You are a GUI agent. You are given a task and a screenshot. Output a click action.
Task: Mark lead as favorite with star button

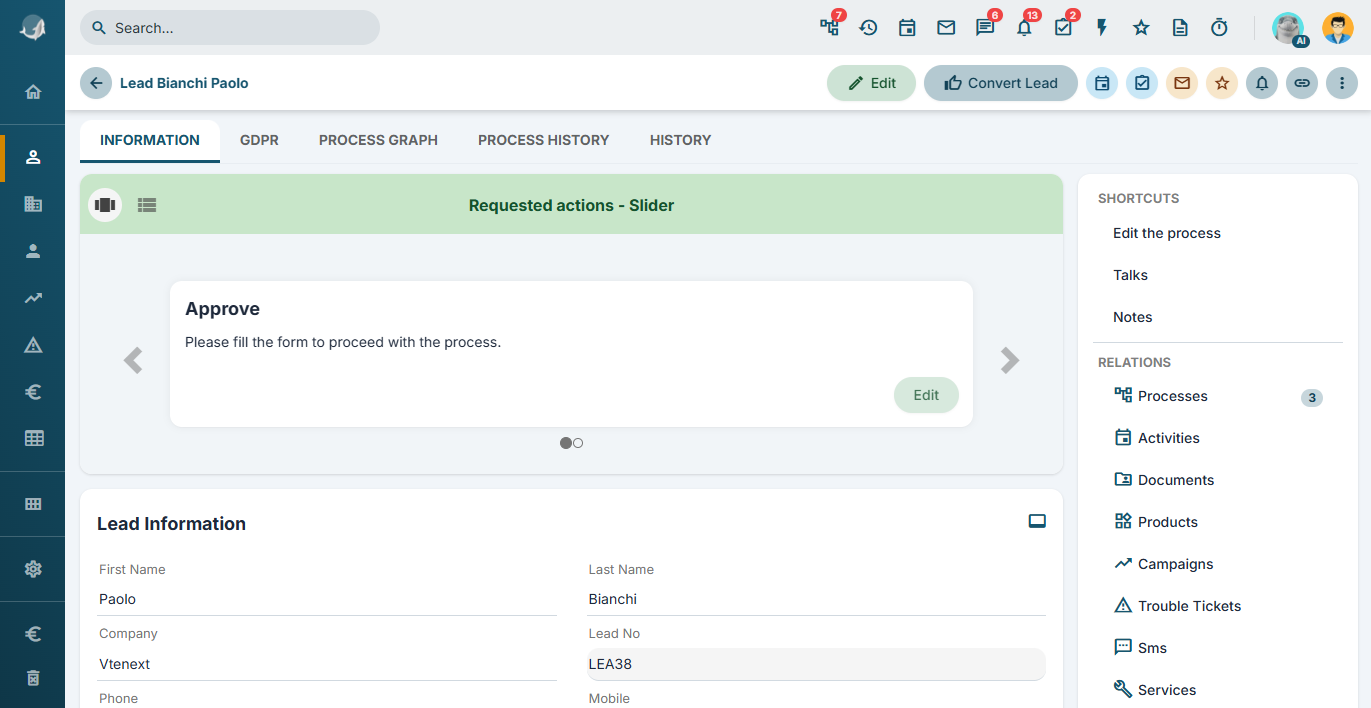click(1222, 83)
